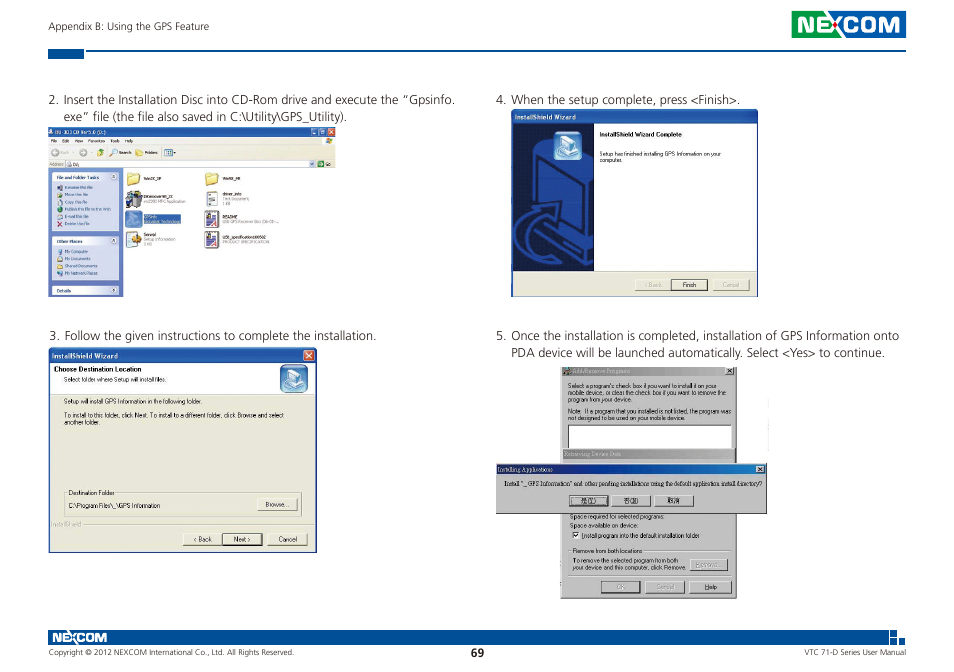This screenshot has height=672, width=954.
Task: Click the D:\ address field in Explorer
Action: (x=189, y=164)
